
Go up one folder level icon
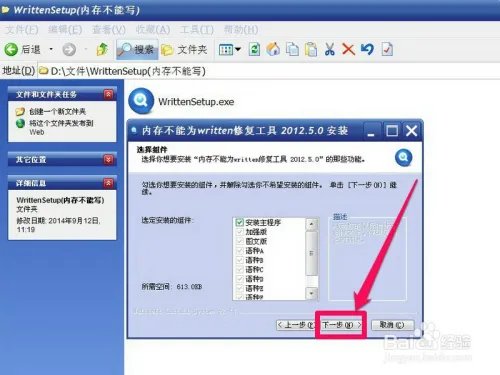click(102, 49)
